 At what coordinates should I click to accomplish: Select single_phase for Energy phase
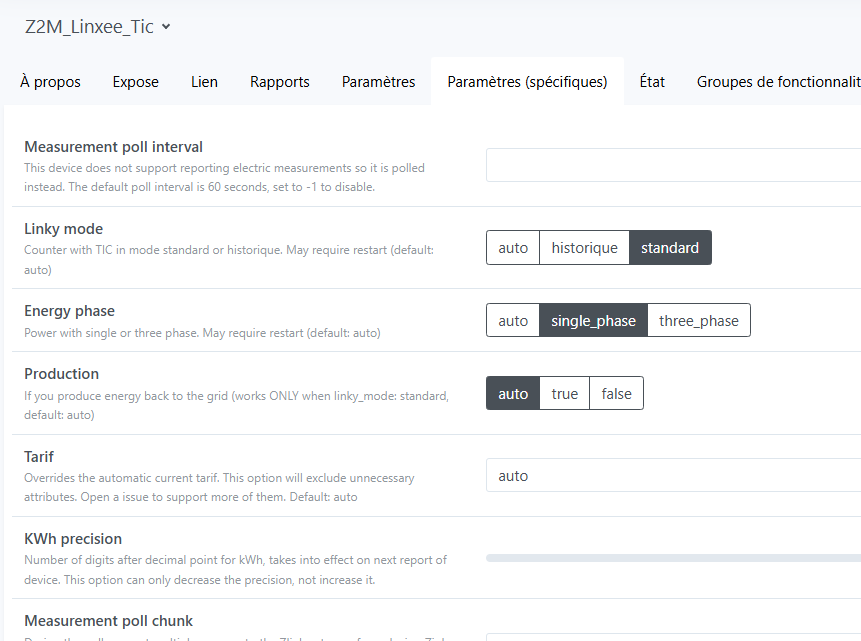coord(593,321)
